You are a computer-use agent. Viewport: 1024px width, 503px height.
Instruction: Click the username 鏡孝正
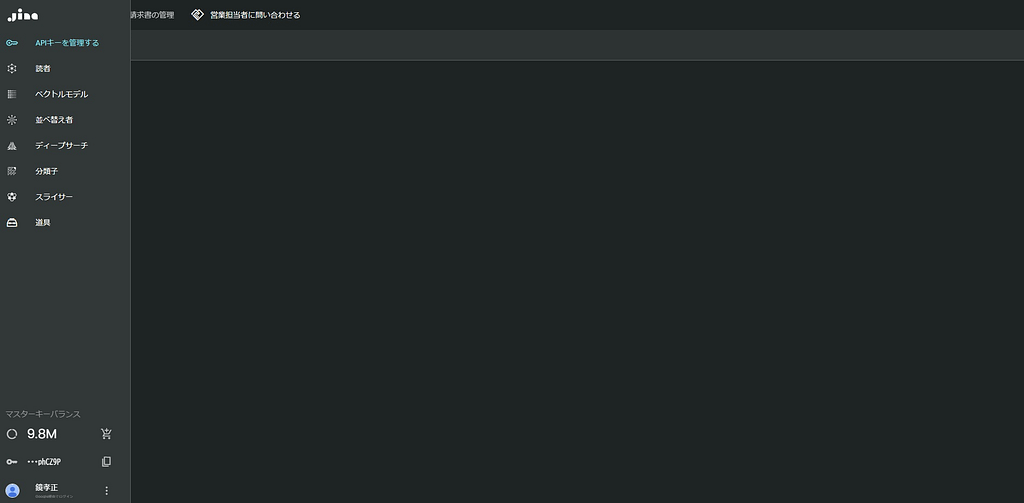(x=47, y=487)
